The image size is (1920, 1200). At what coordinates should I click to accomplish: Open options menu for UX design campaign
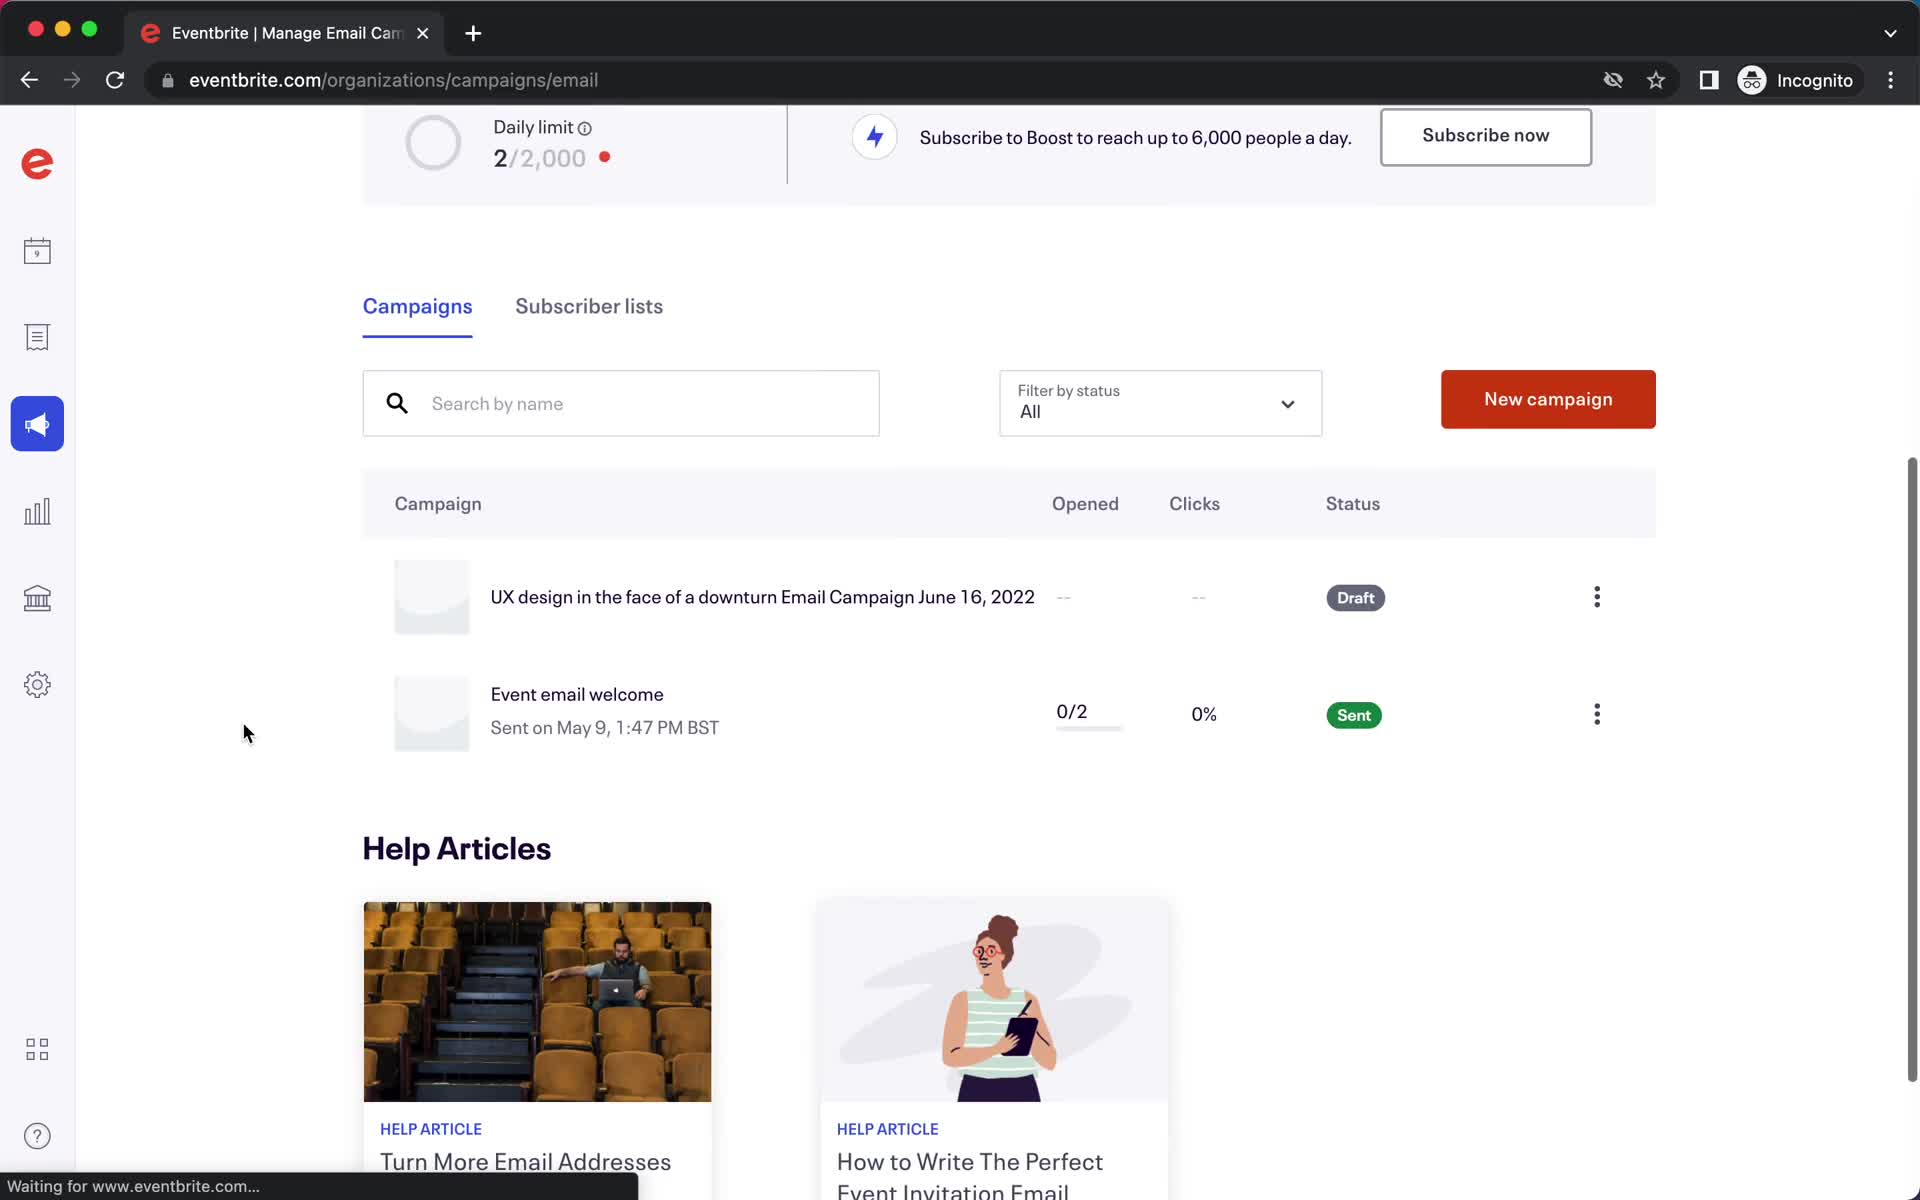click(x=1597, y=597)
